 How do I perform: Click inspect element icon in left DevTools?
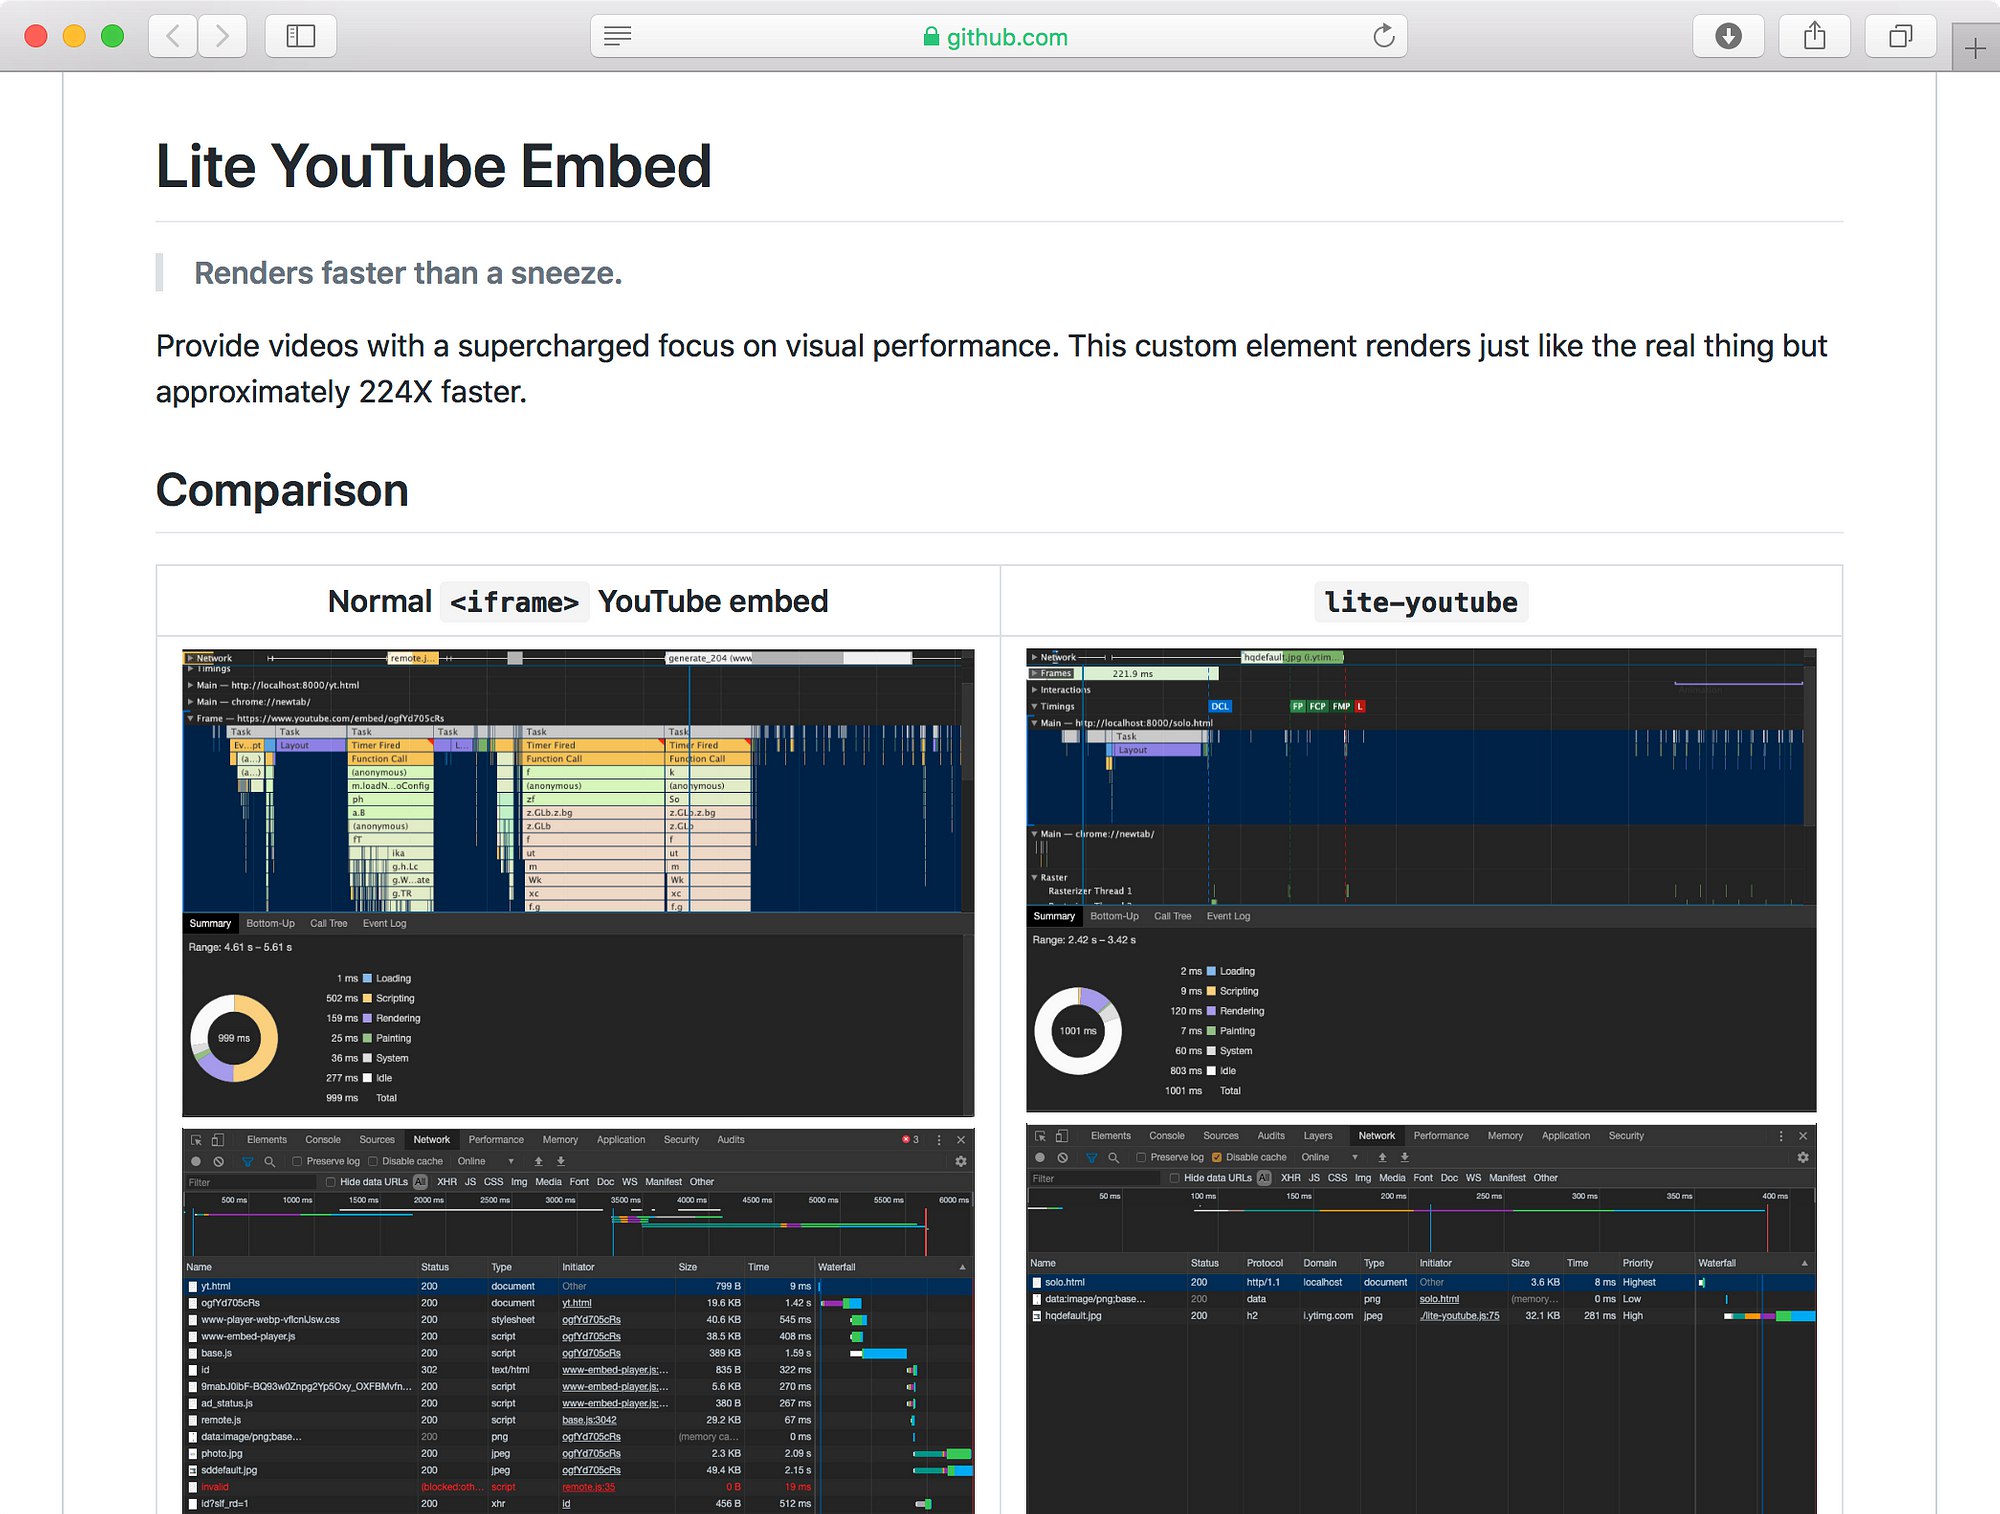tap(196, 1139)
